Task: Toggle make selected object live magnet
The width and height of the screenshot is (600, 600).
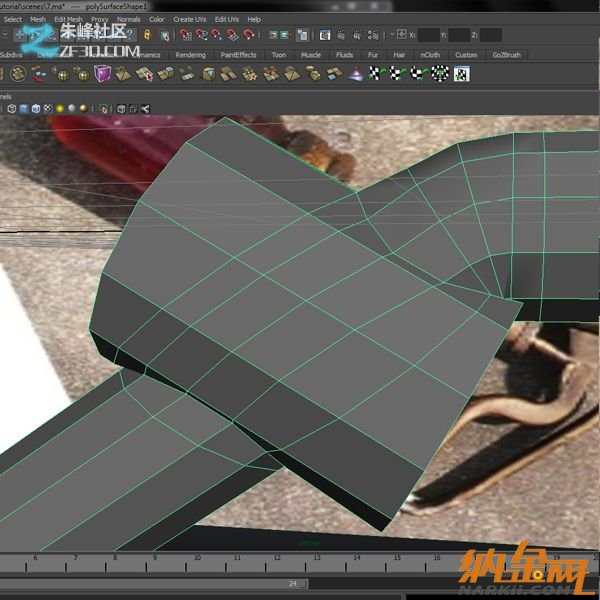Action: 248,35
